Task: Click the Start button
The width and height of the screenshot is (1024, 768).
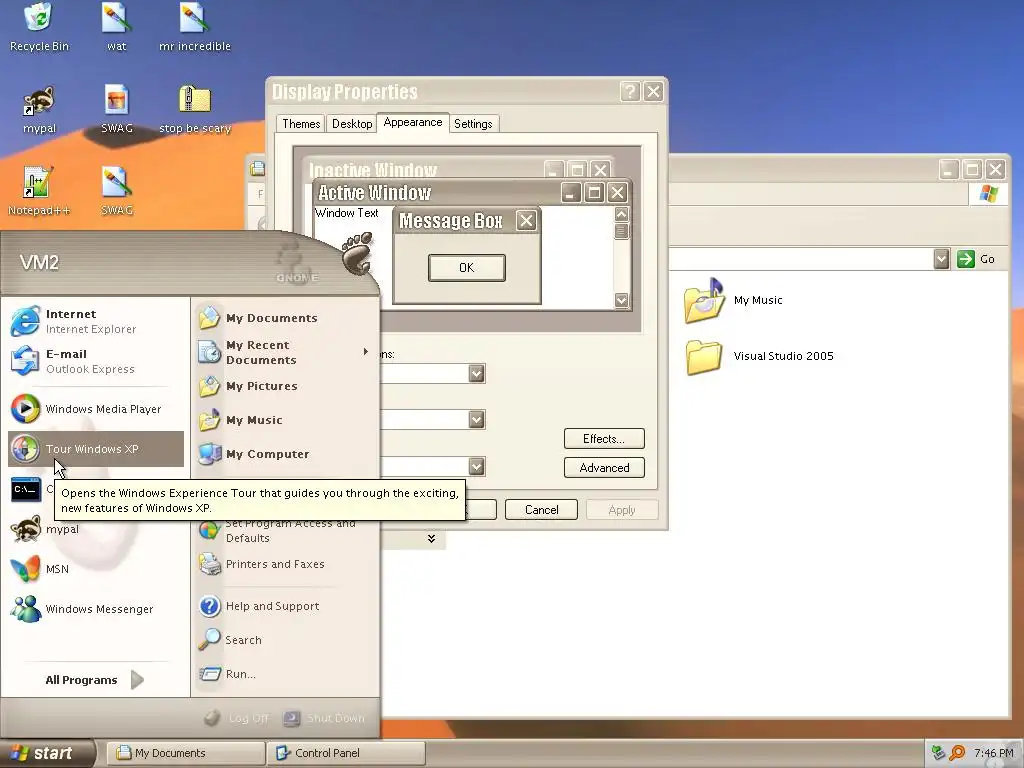Action: (x=47, y=753)
